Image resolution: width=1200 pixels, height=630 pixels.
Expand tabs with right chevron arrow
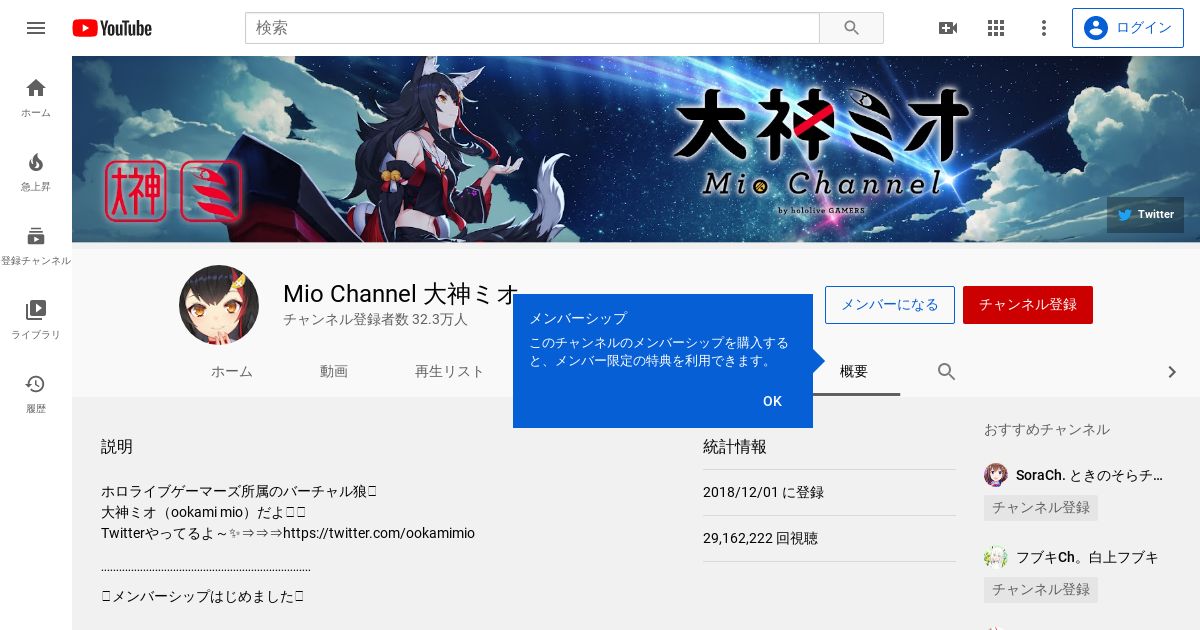(1172, 372)
